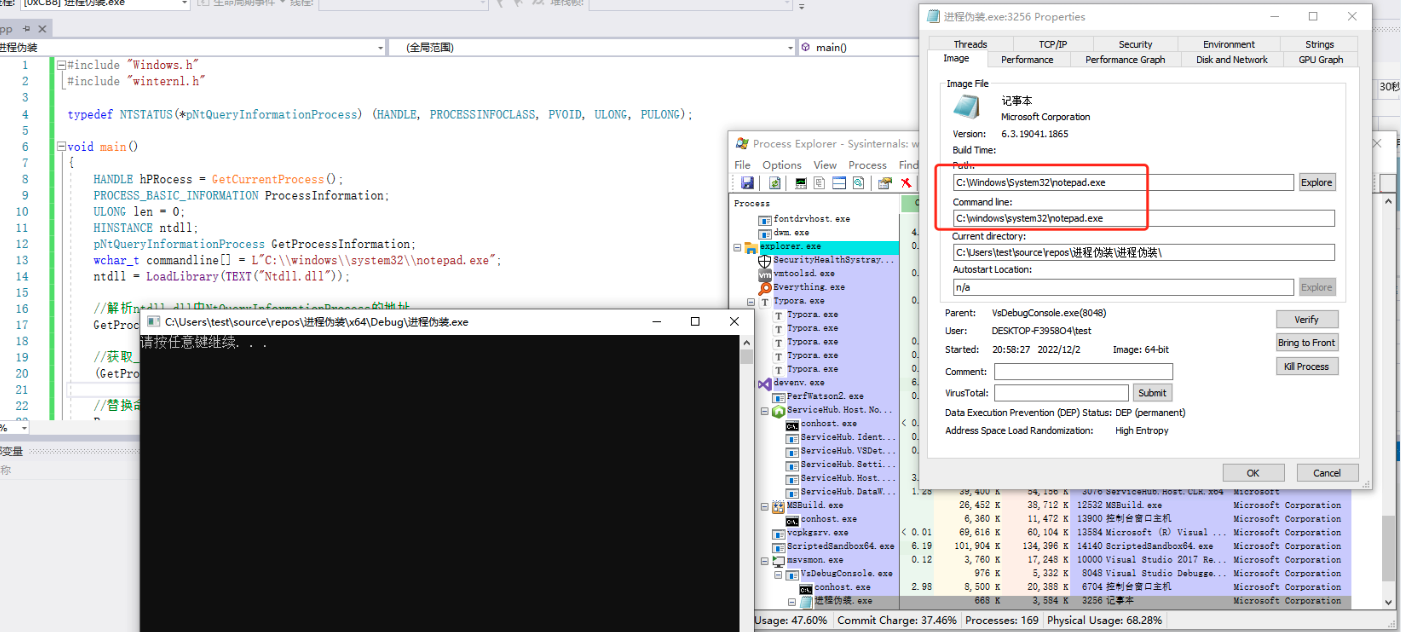Open the Process menu in Process Explorer
The width and height of the screenshot is (1401, 632).
point(867,165)
